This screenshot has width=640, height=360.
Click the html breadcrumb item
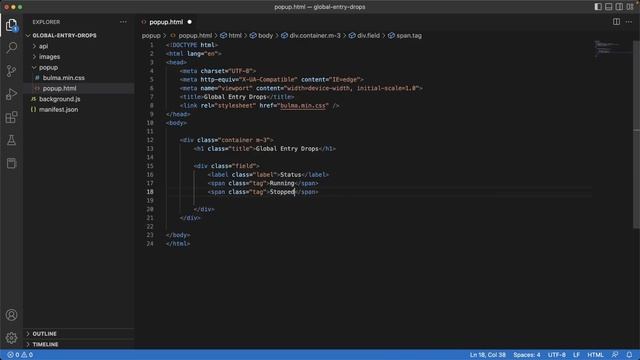click(235, 36)
